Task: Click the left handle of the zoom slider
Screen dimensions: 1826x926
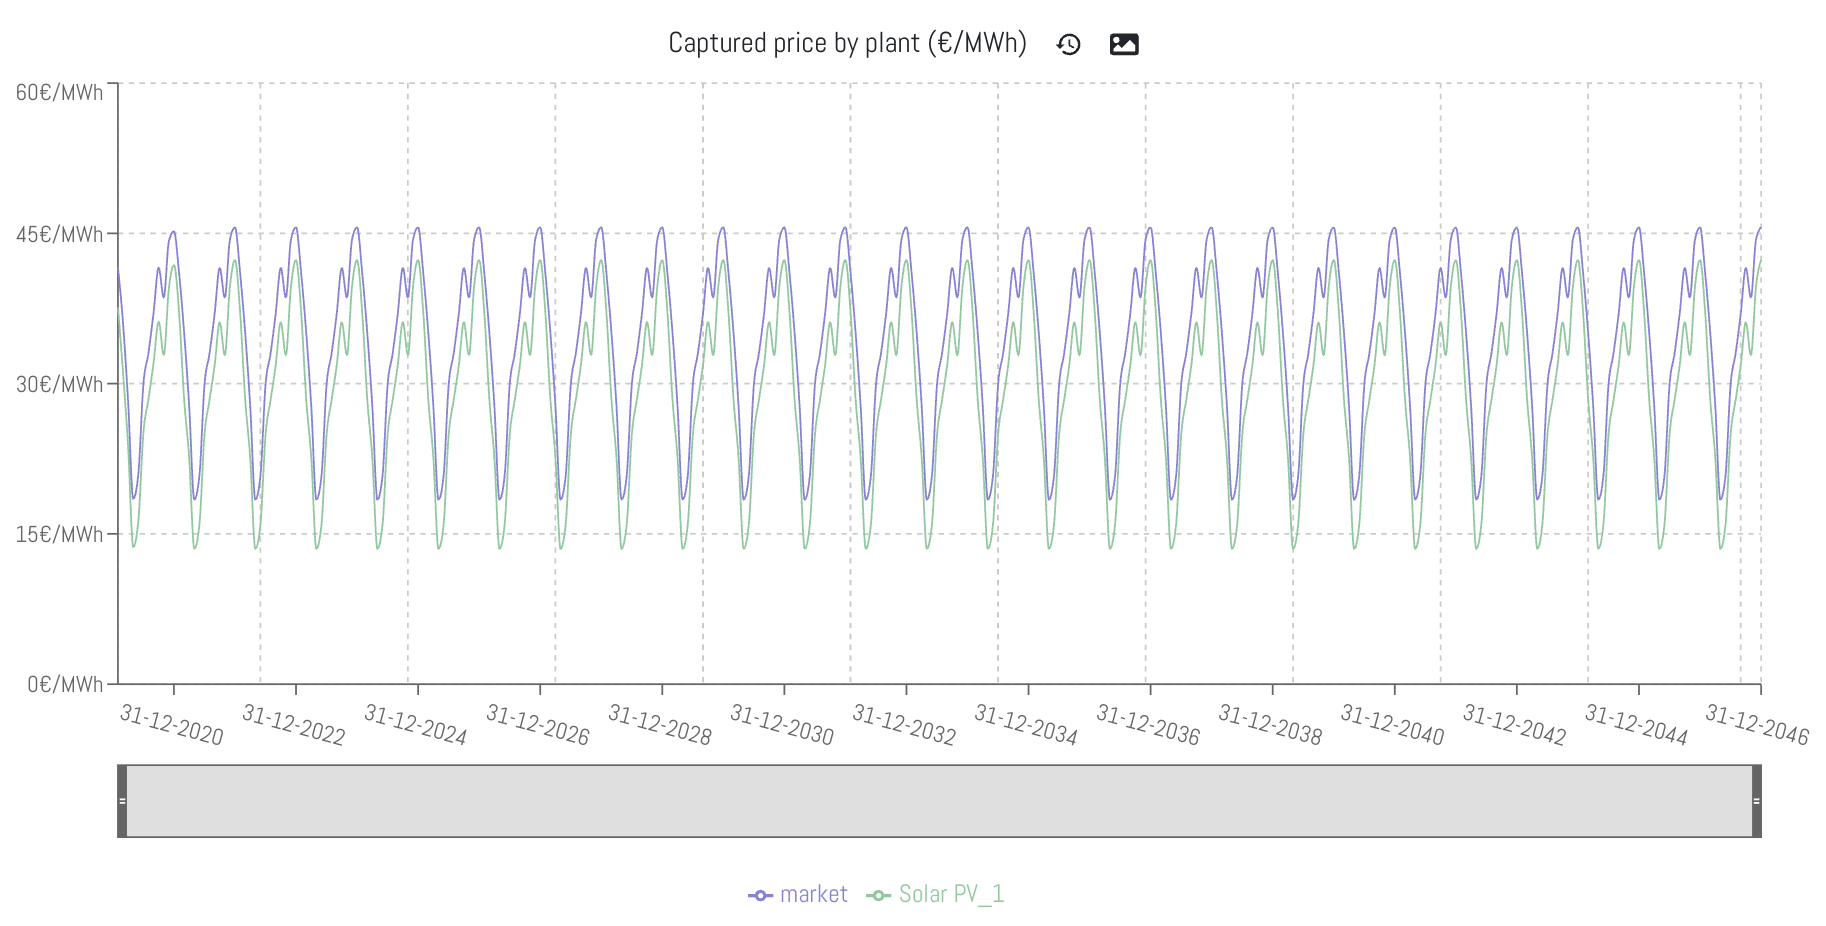Action: [x=122, y=801]
